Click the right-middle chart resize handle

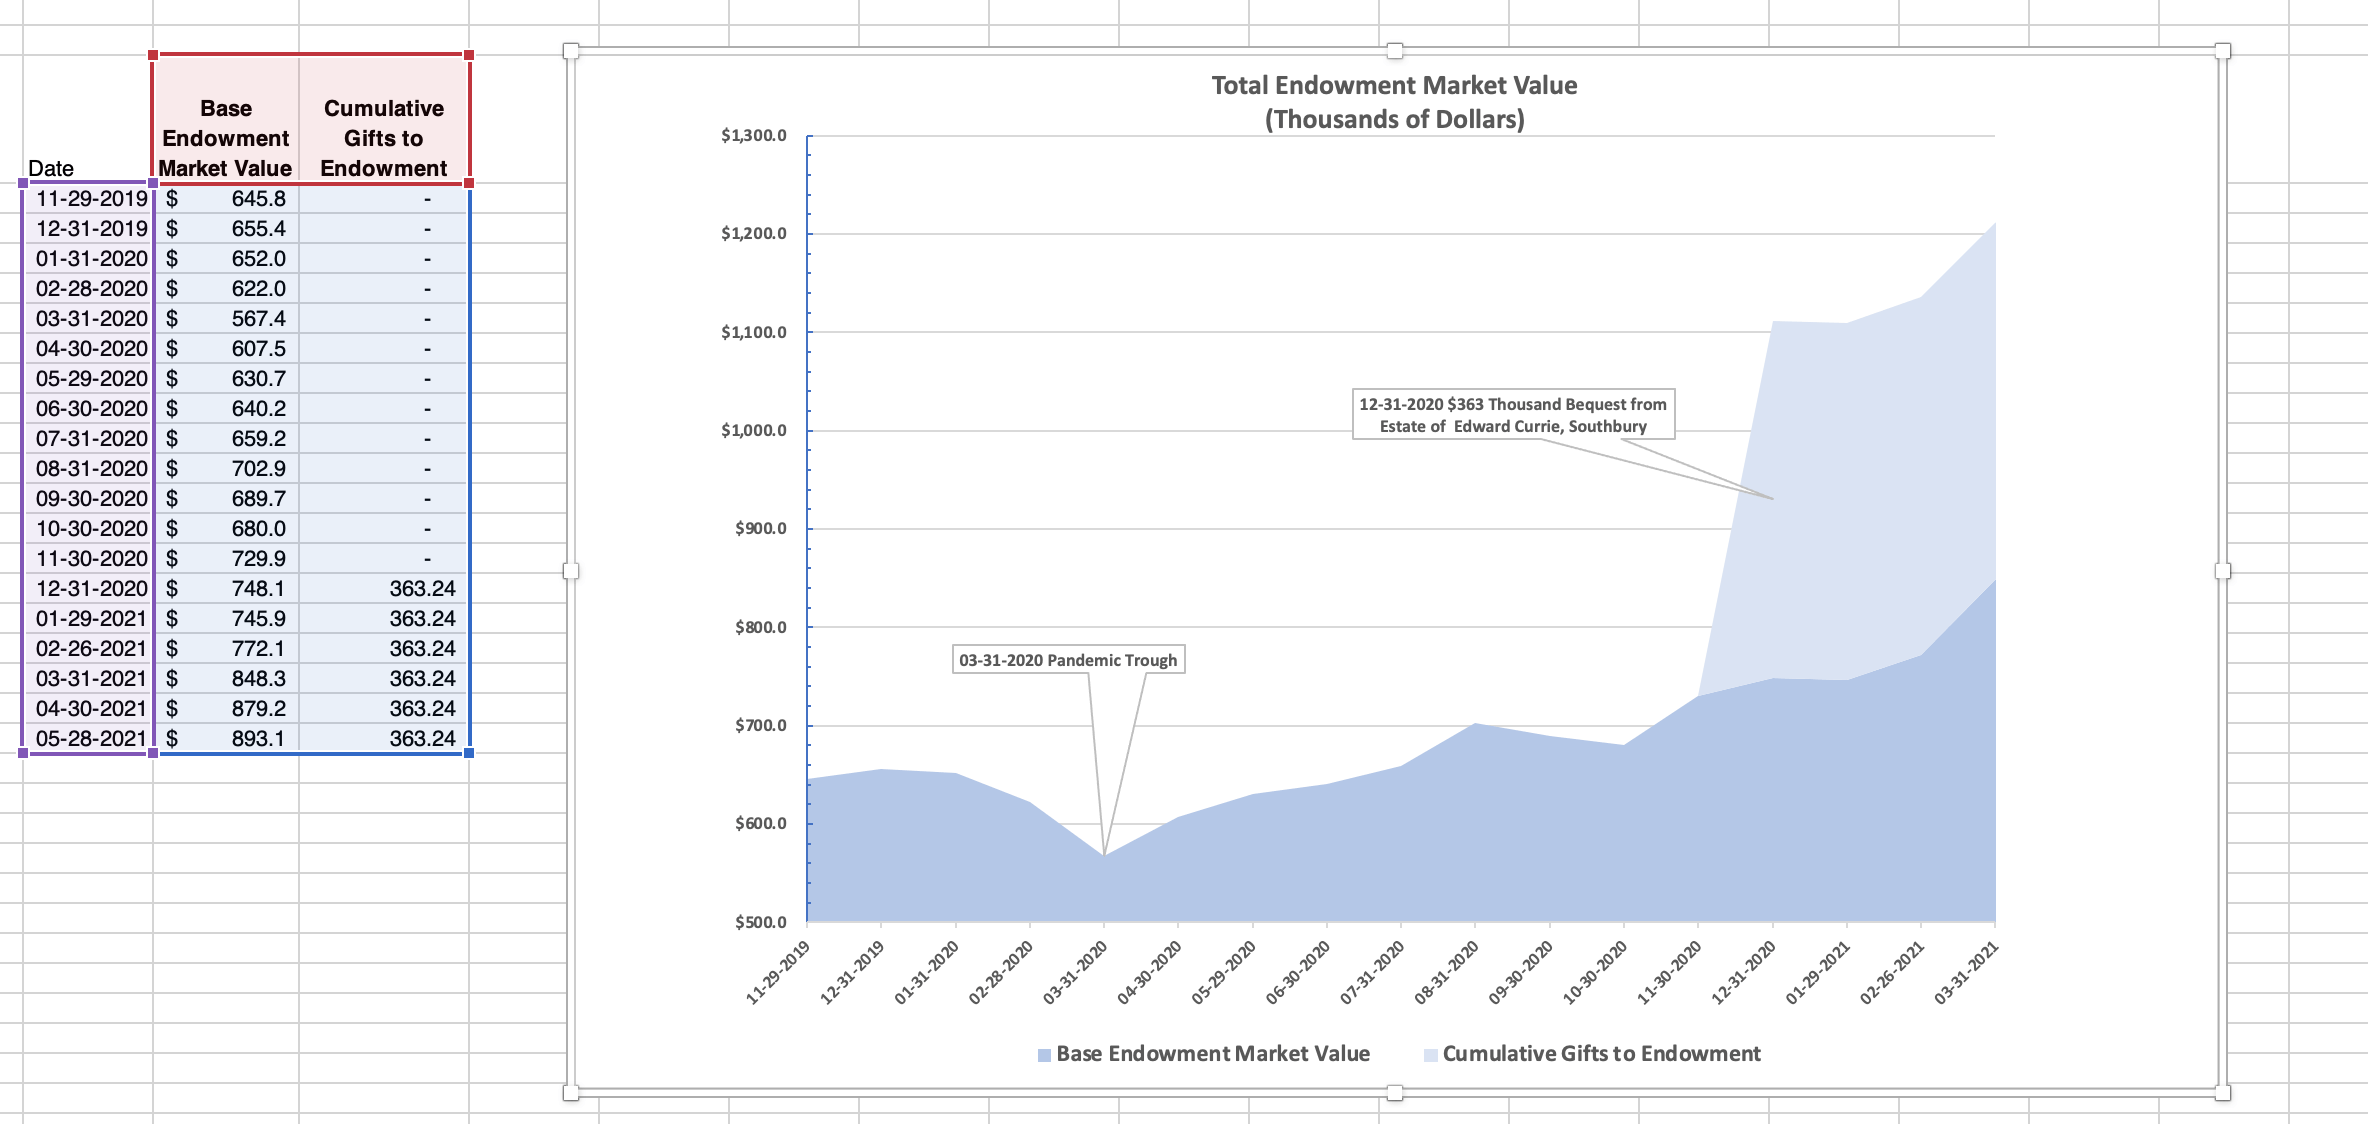pyautogui.click(x=2223, y=571)
